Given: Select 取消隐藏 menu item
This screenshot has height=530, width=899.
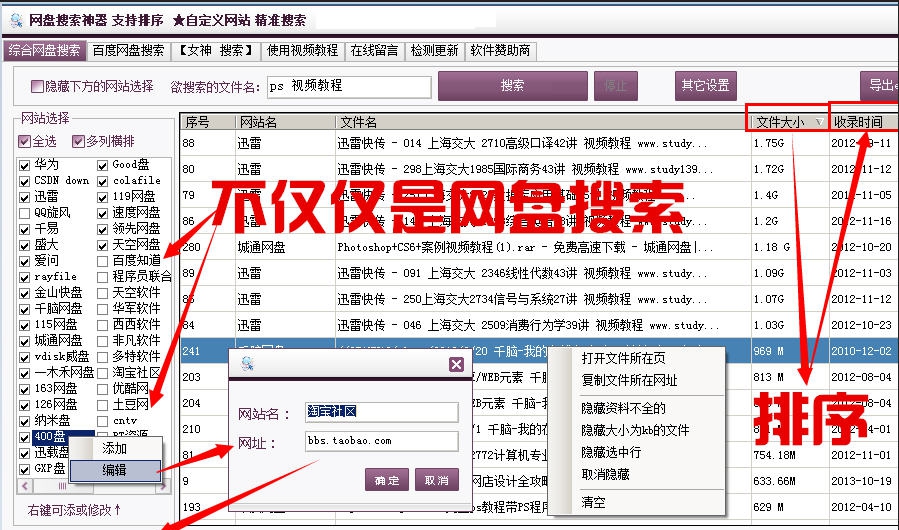Looking at the screenshot, I should click(x=605, y=474).
